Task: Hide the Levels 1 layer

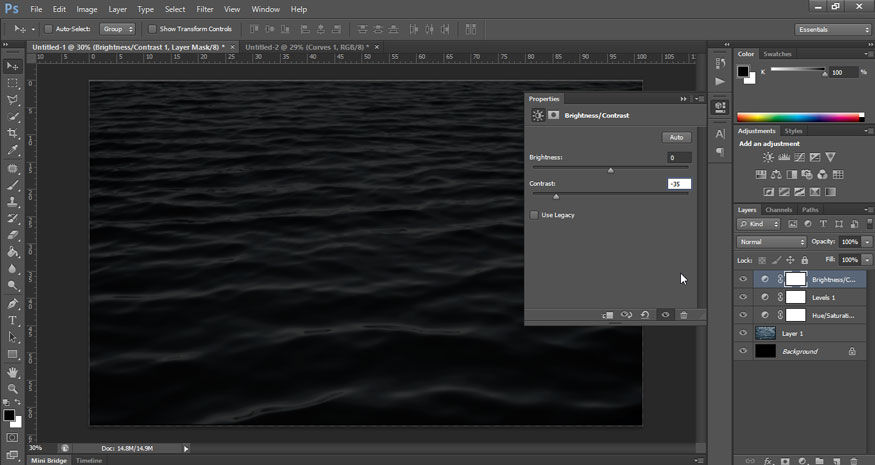Action: (x=743, y=298)
